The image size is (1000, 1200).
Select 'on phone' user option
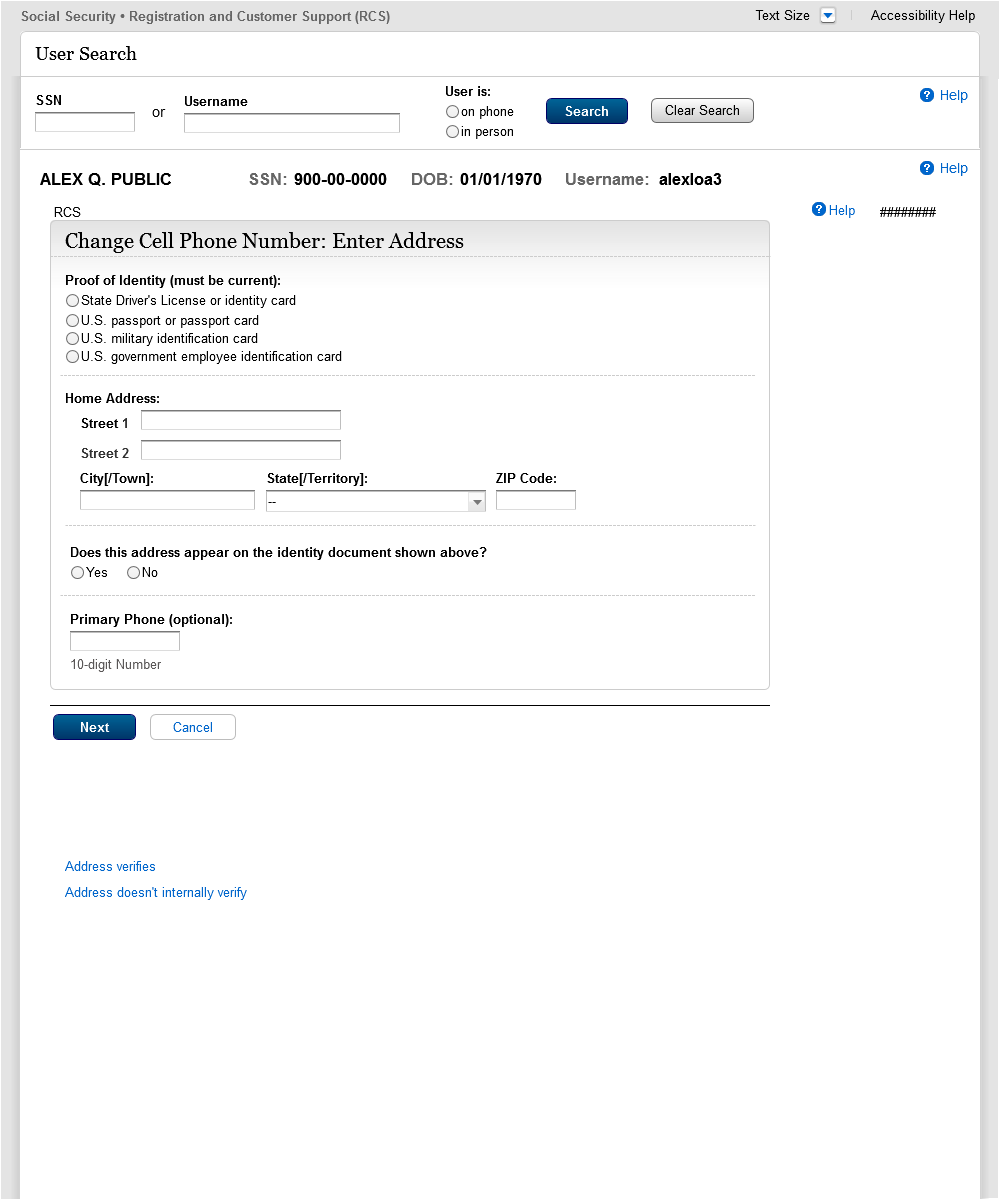pos(453,112)
